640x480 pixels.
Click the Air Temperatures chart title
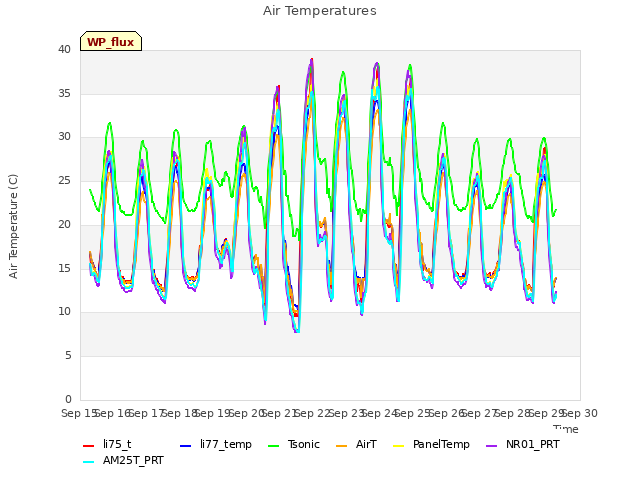pyautogui.click(x=320, y=11)
